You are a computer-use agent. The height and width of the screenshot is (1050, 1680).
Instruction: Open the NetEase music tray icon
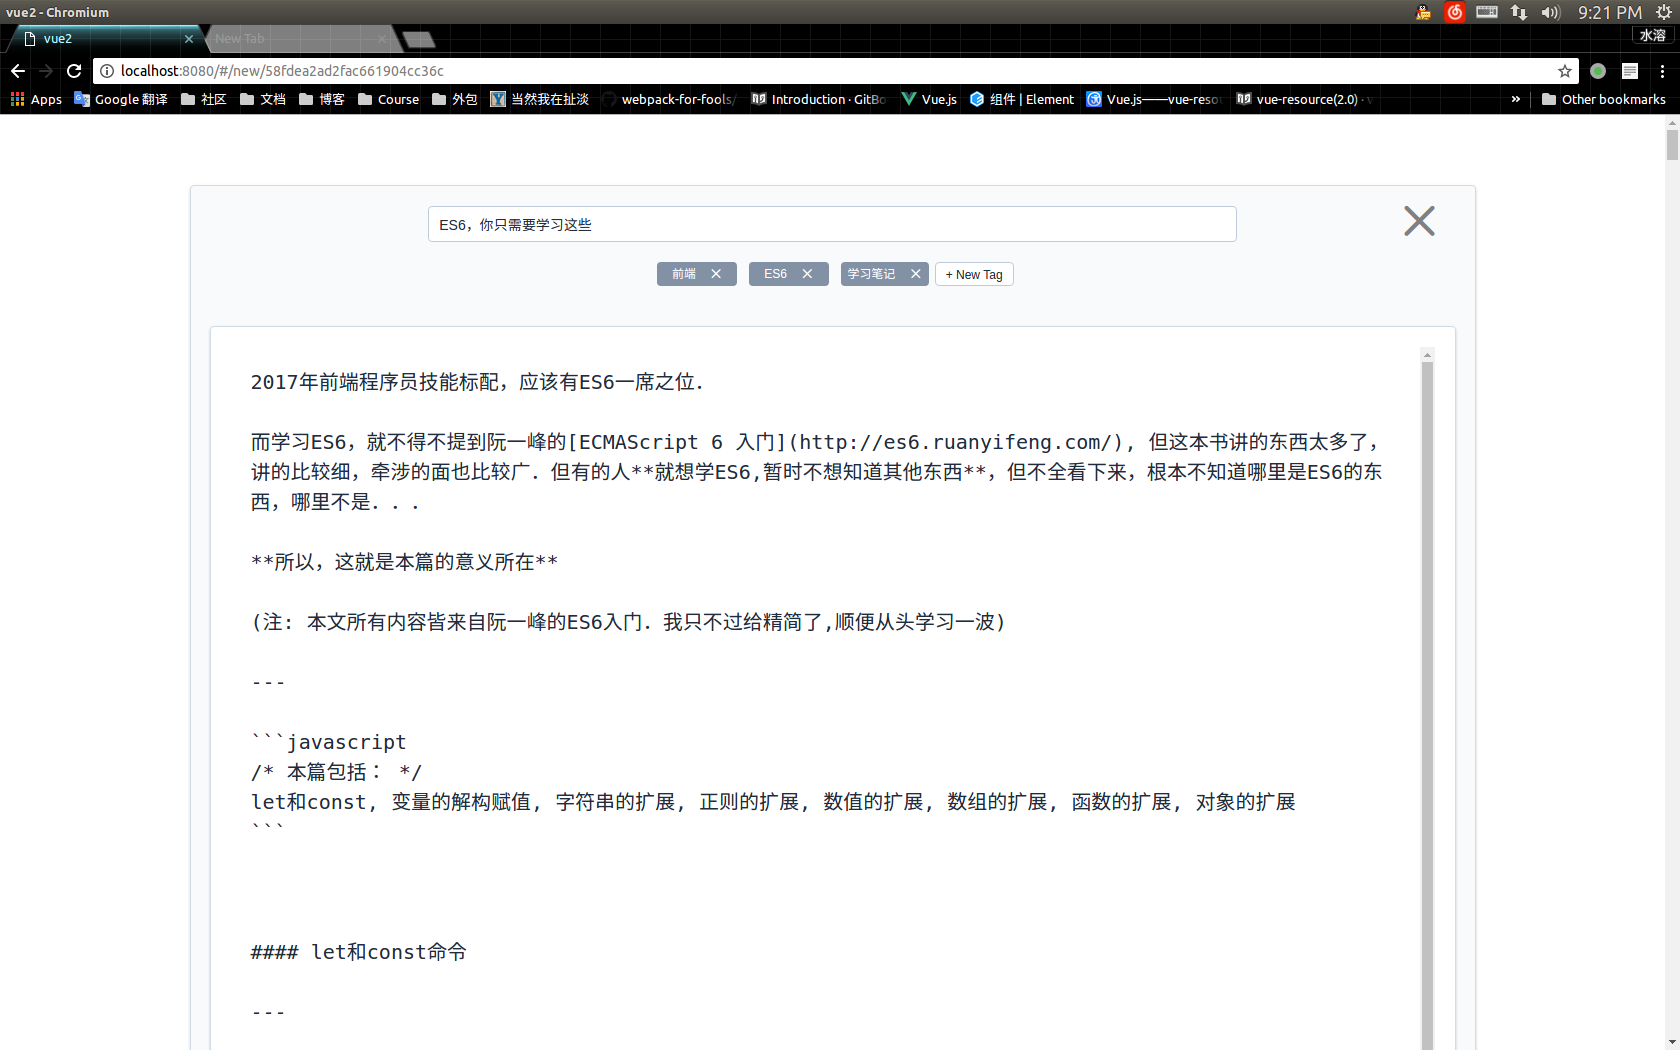[x=1455, y=12]
